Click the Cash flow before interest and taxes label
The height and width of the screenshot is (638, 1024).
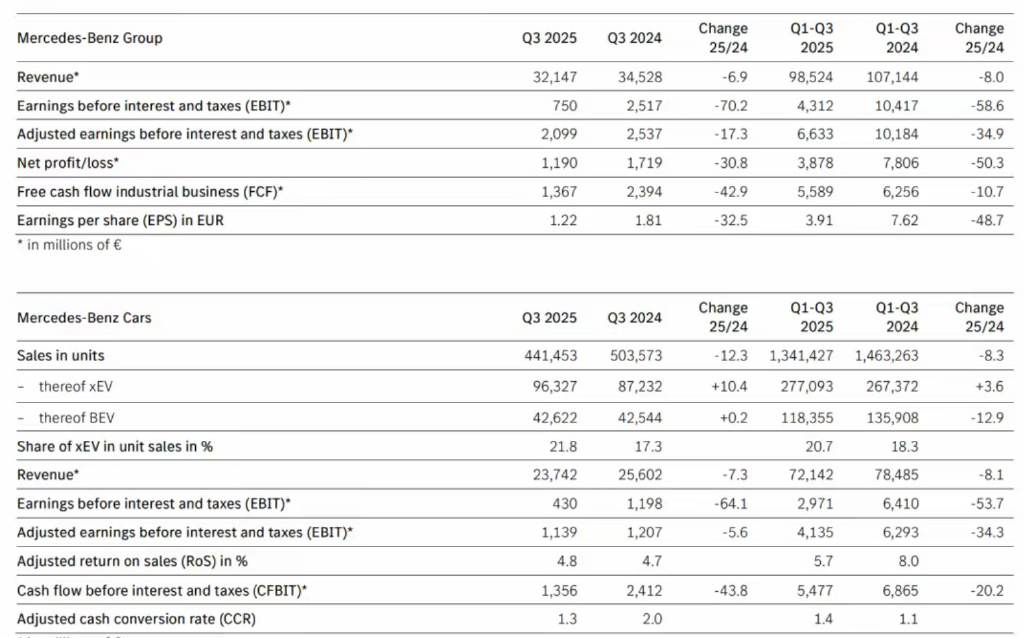click(162, 591)
